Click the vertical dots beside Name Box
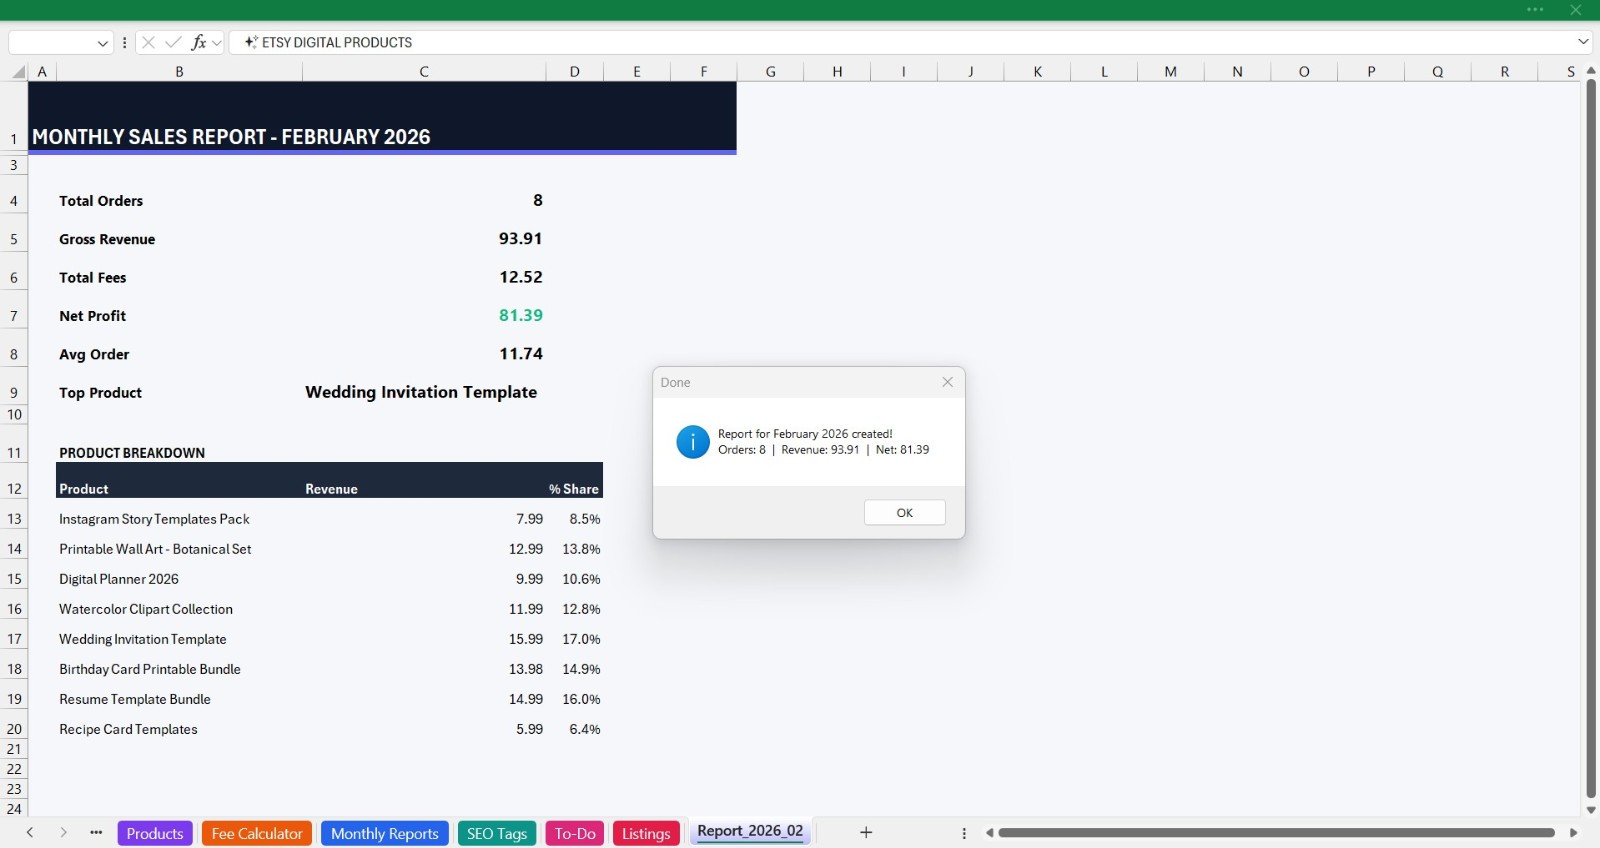Viewport: 1600px width, 848px height. 124,42
